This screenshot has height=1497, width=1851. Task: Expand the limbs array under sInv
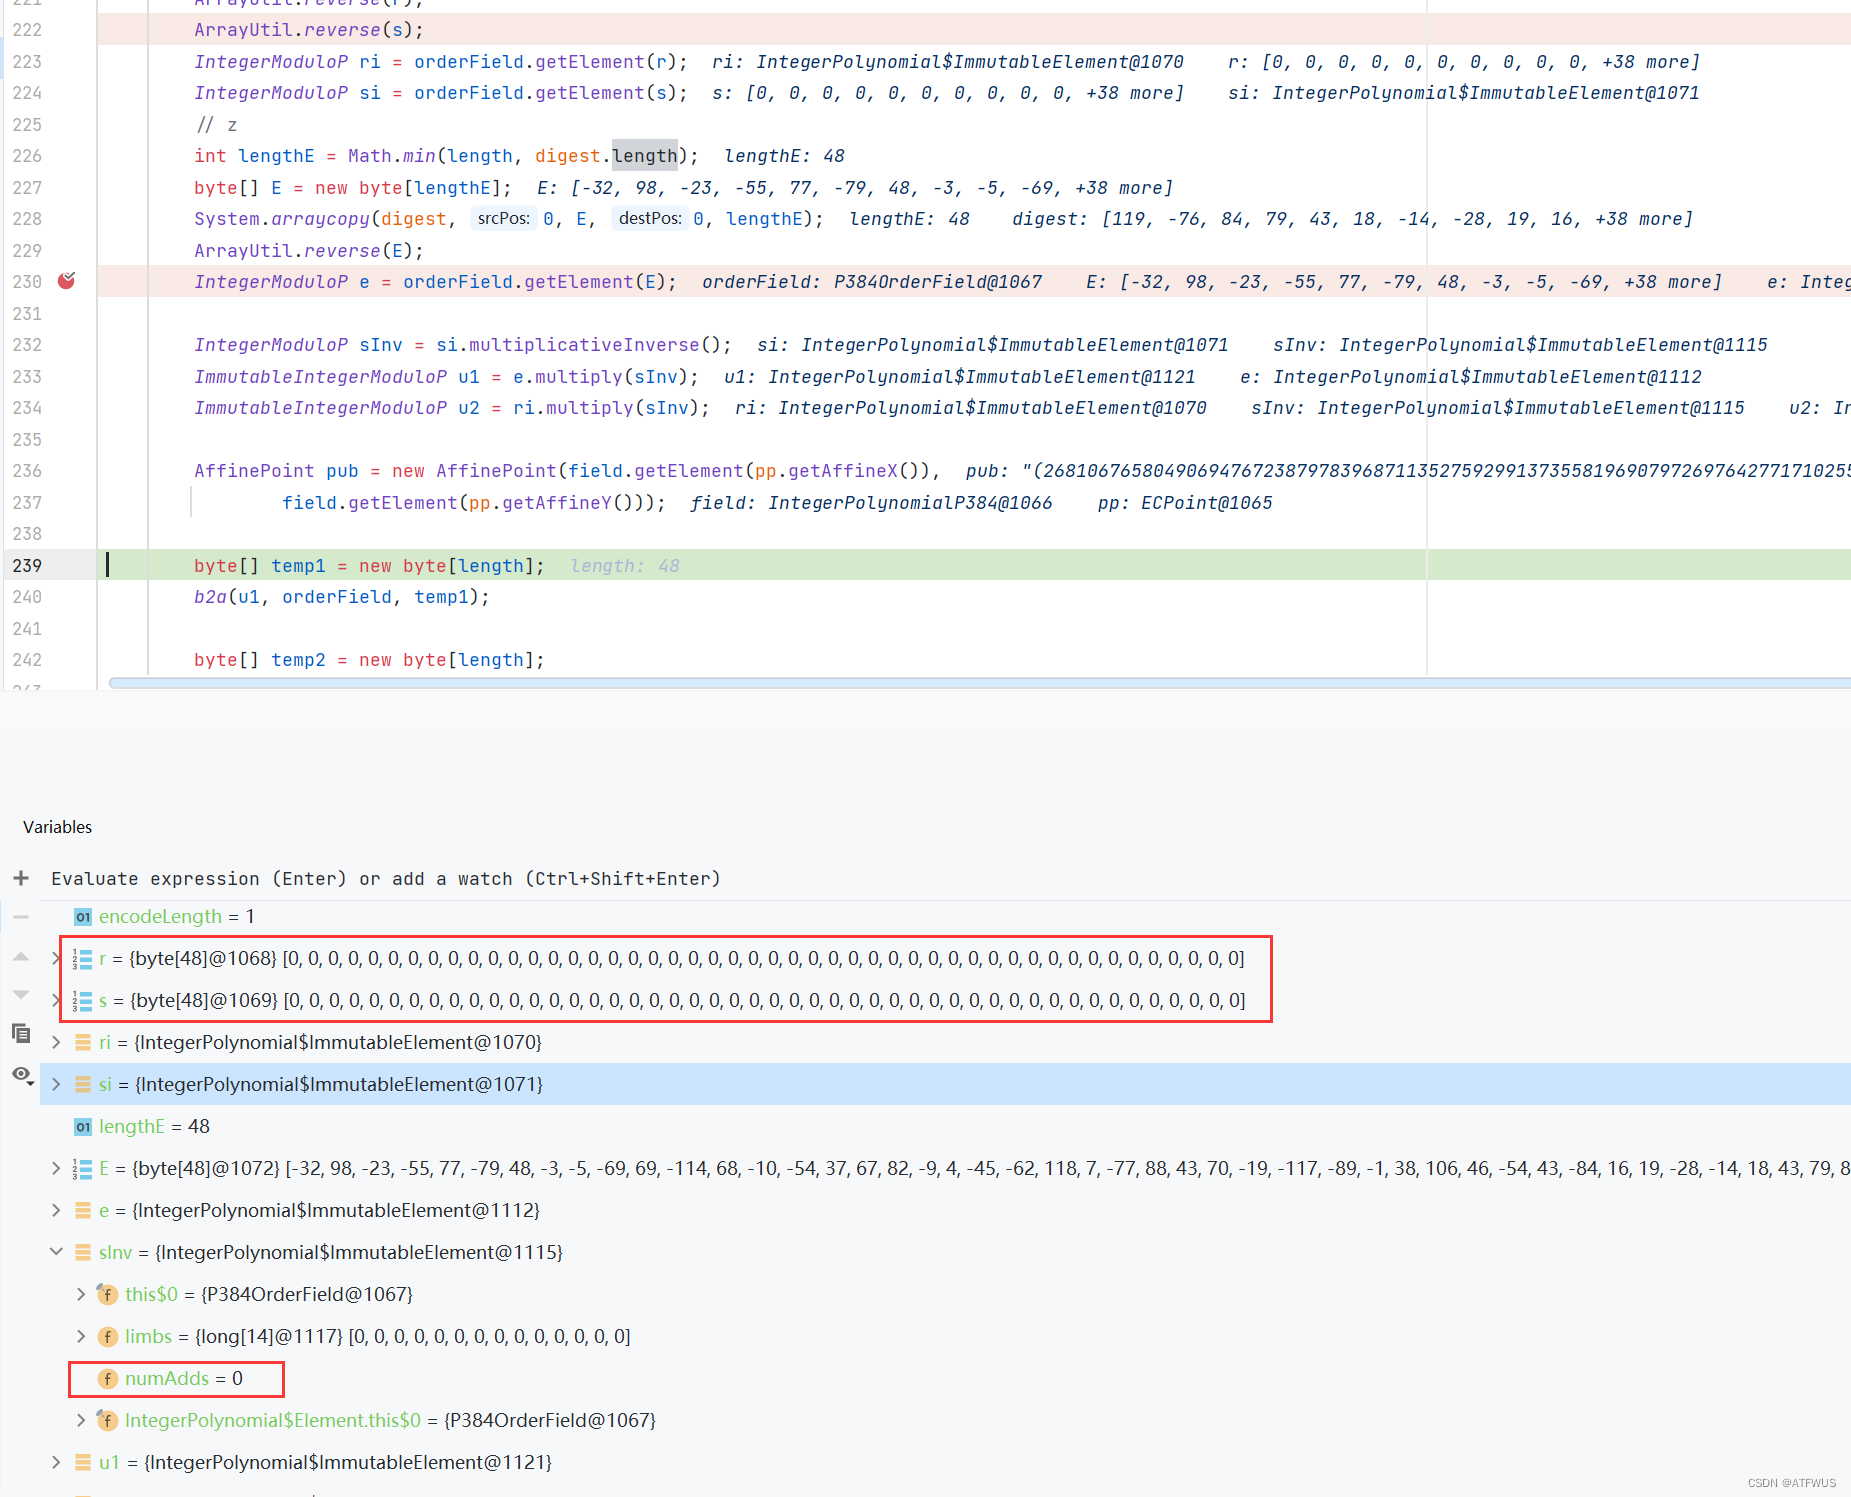click(x=81, y=1336)
